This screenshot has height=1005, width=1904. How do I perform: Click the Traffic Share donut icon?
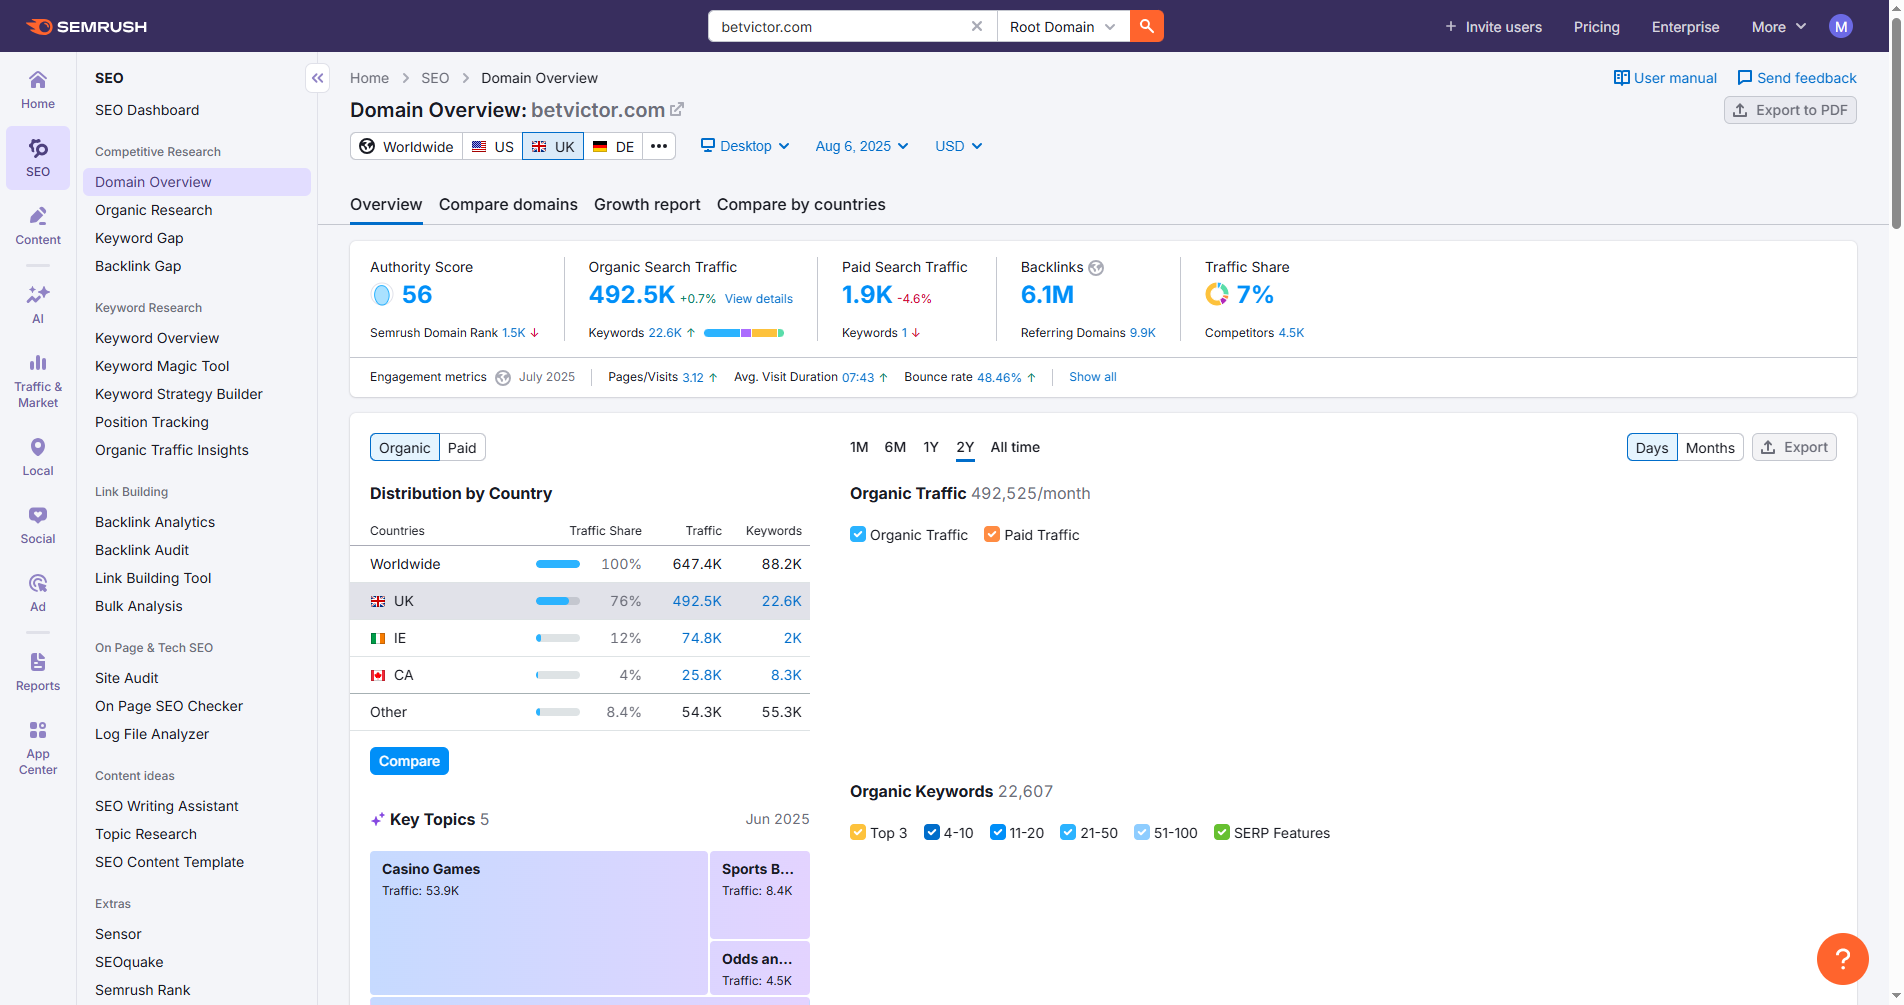coord(1217,294)
